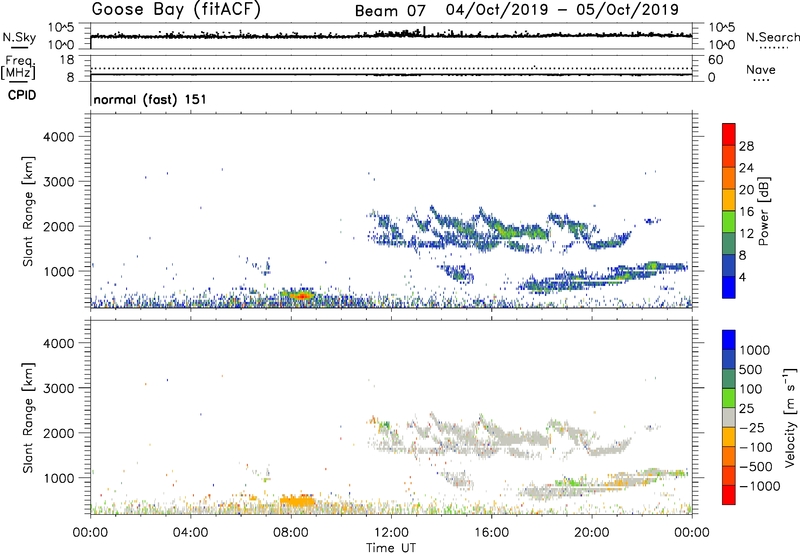Click the '1000' tick on velocity scale

point(754,350)
